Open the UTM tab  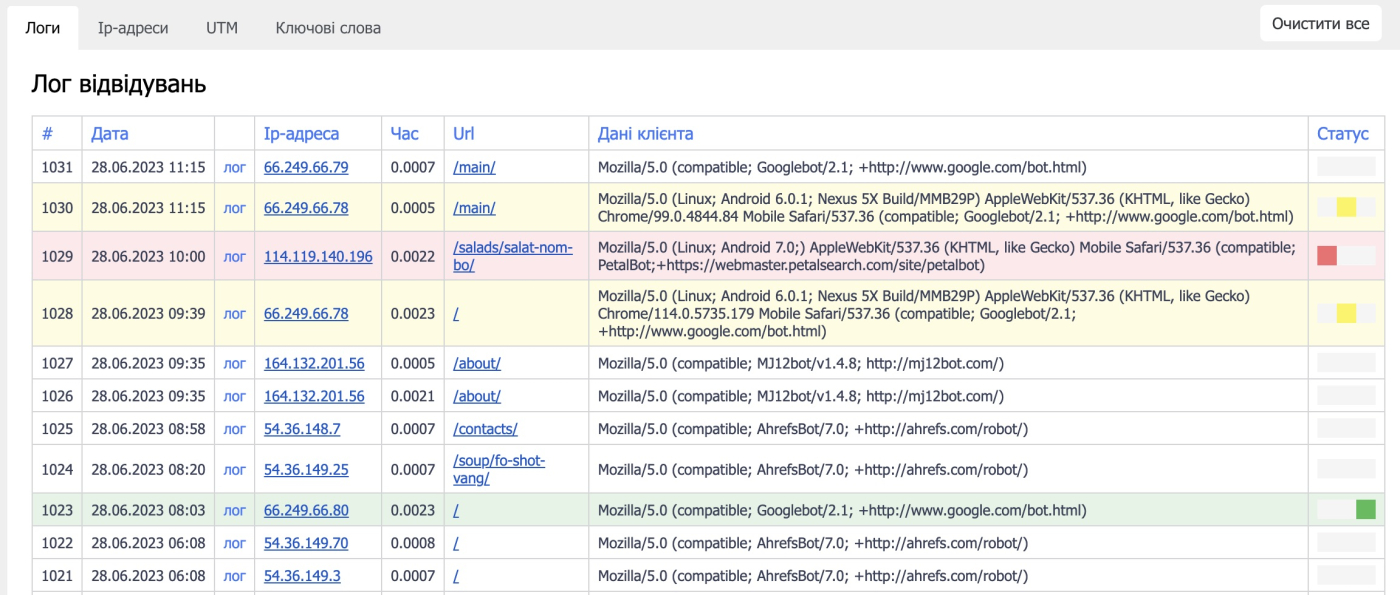222,28
